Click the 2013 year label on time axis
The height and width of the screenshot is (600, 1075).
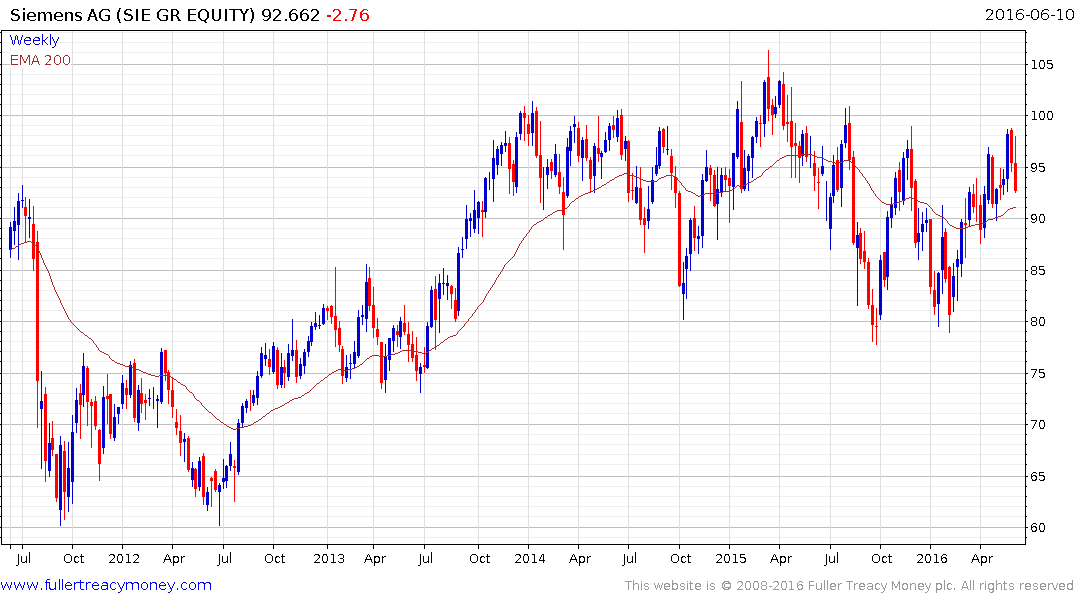328,558
